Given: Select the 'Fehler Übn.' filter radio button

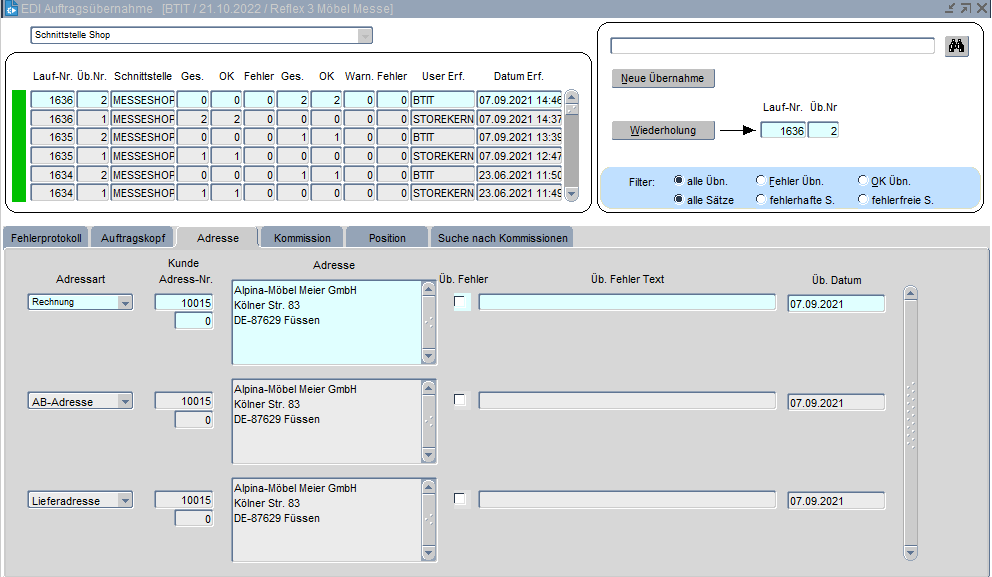Looking at the screenshot, I should (x=761, y=181).
